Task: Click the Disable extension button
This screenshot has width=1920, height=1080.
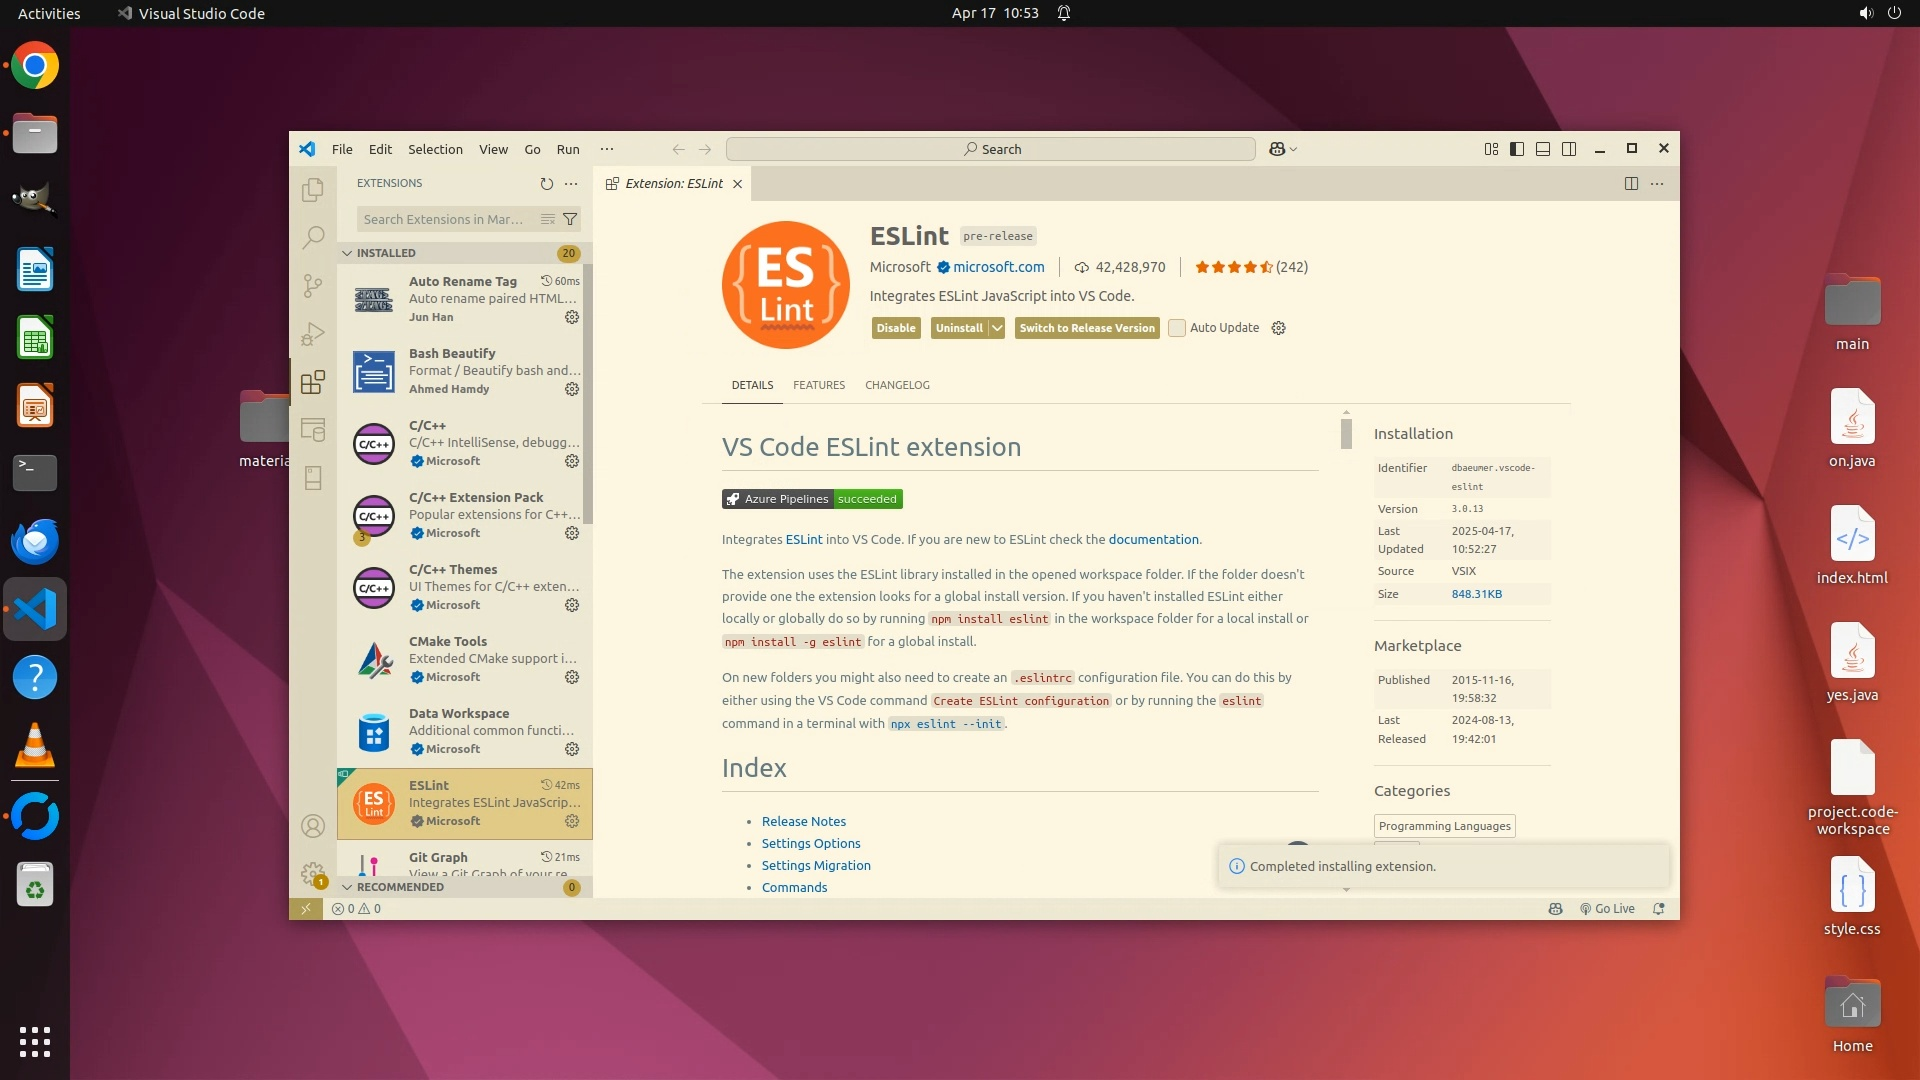Action: pyautogui.click(x=896, y=328)
